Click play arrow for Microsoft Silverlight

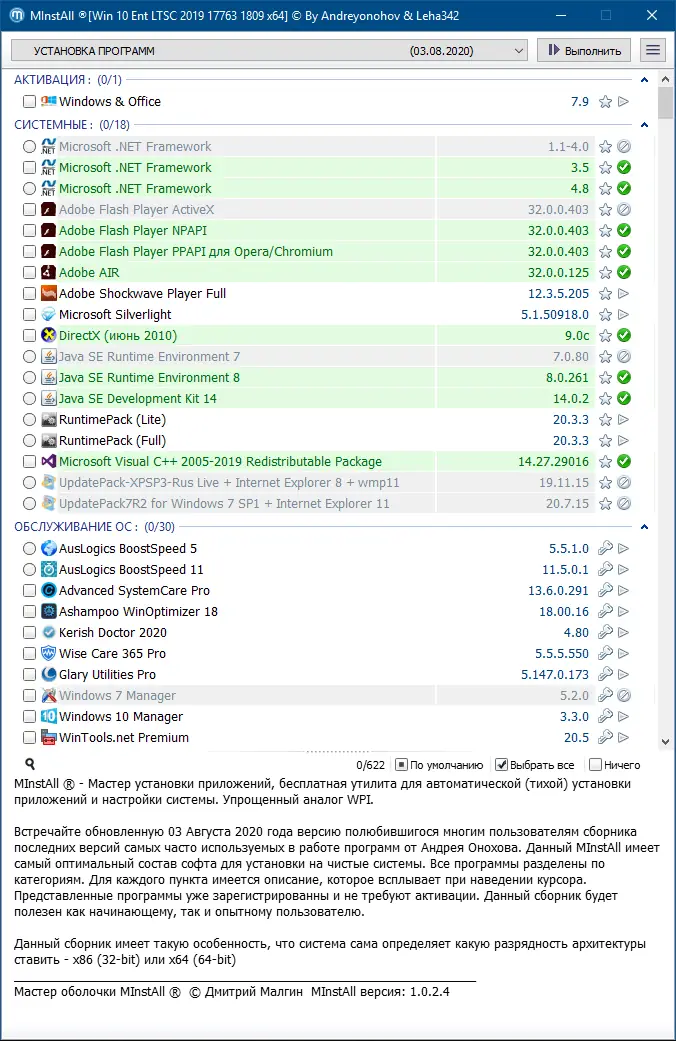(624, 314)
